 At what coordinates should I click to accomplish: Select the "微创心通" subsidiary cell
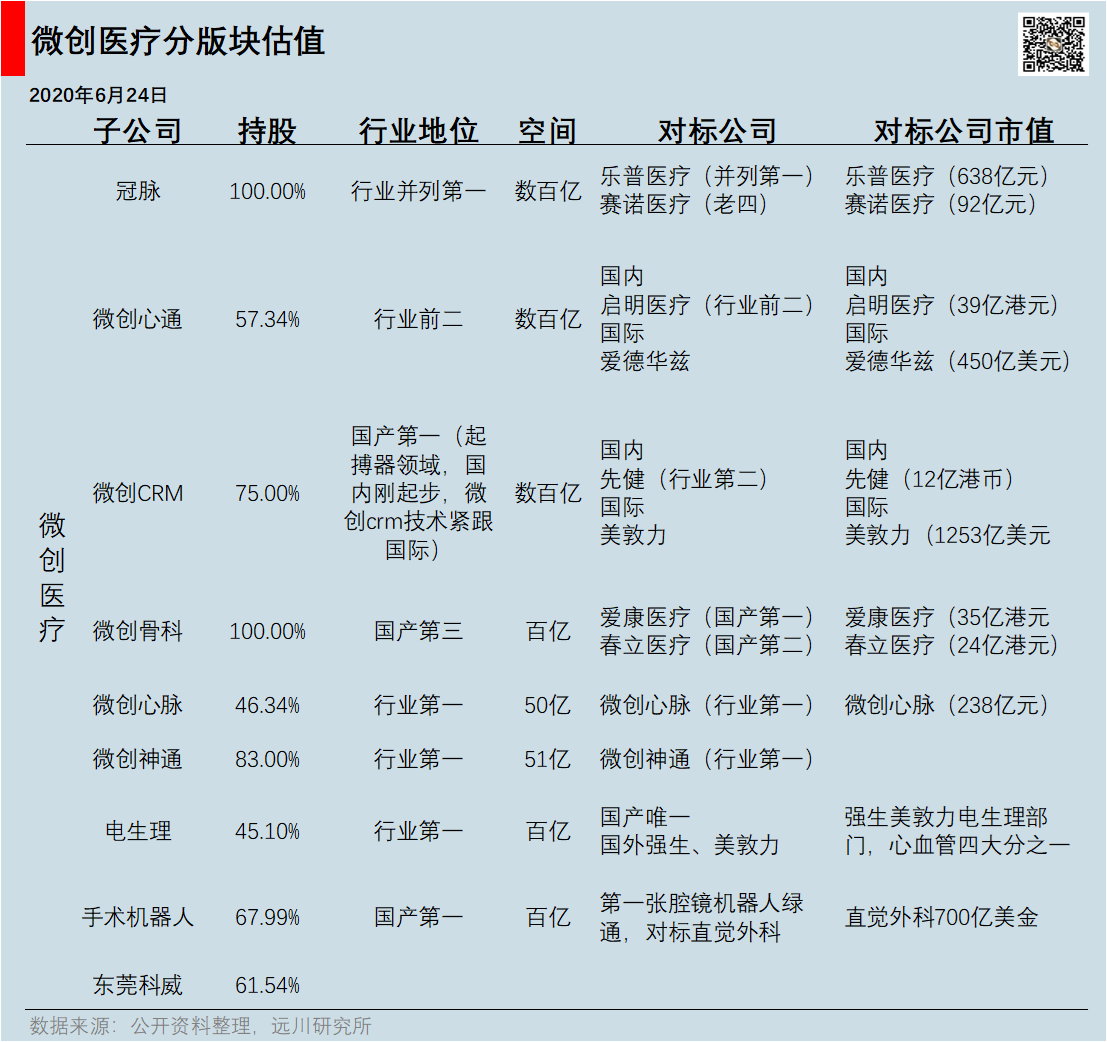[138, 319]
